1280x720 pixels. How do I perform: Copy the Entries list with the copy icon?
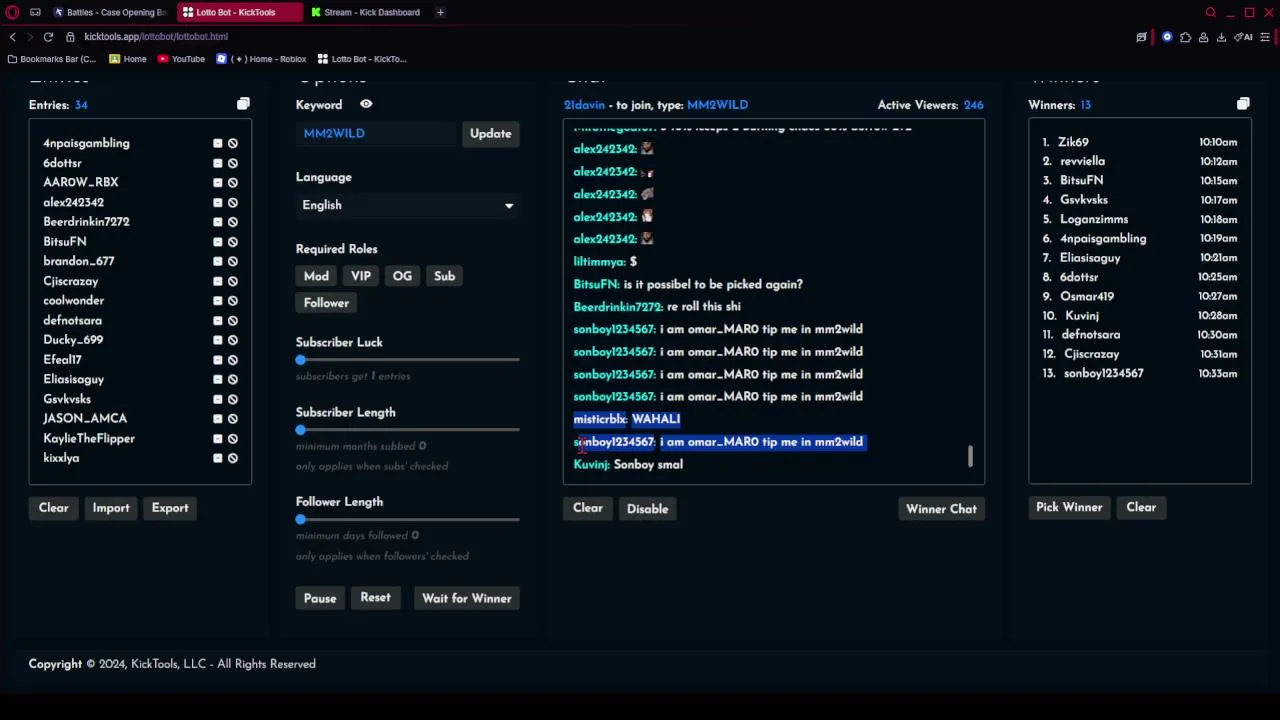[243, 104]
